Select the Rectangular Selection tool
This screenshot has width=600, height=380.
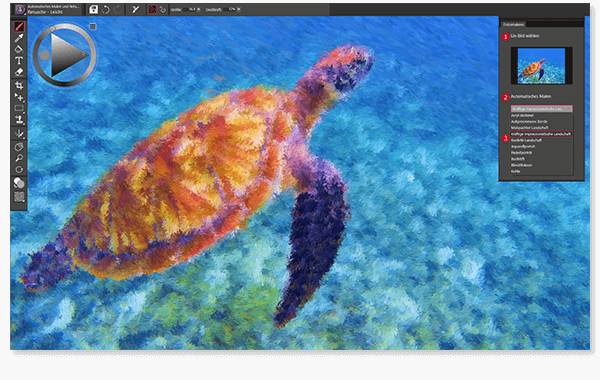(19, 108)
